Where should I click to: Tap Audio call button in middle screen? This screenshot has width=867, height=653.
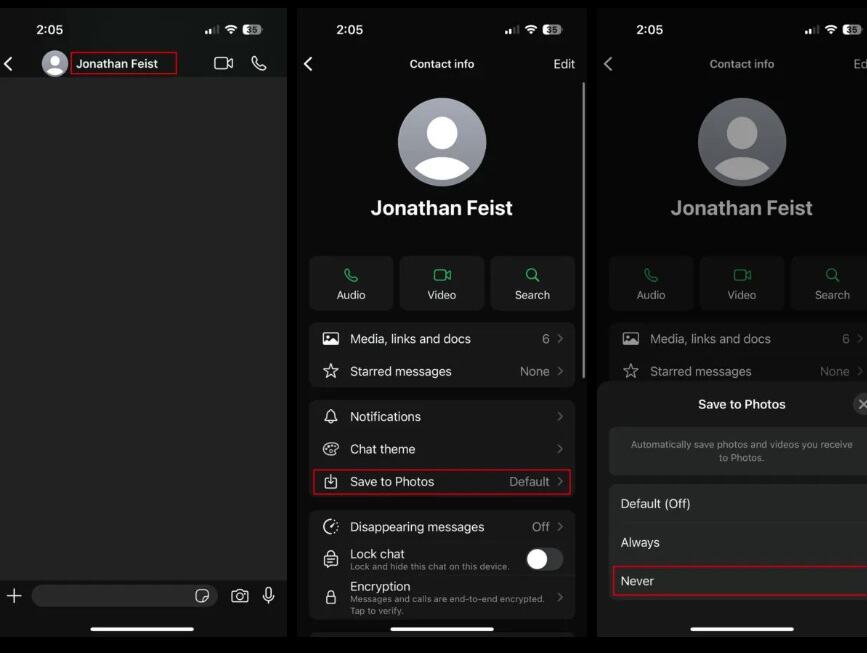tap(351, 284)
